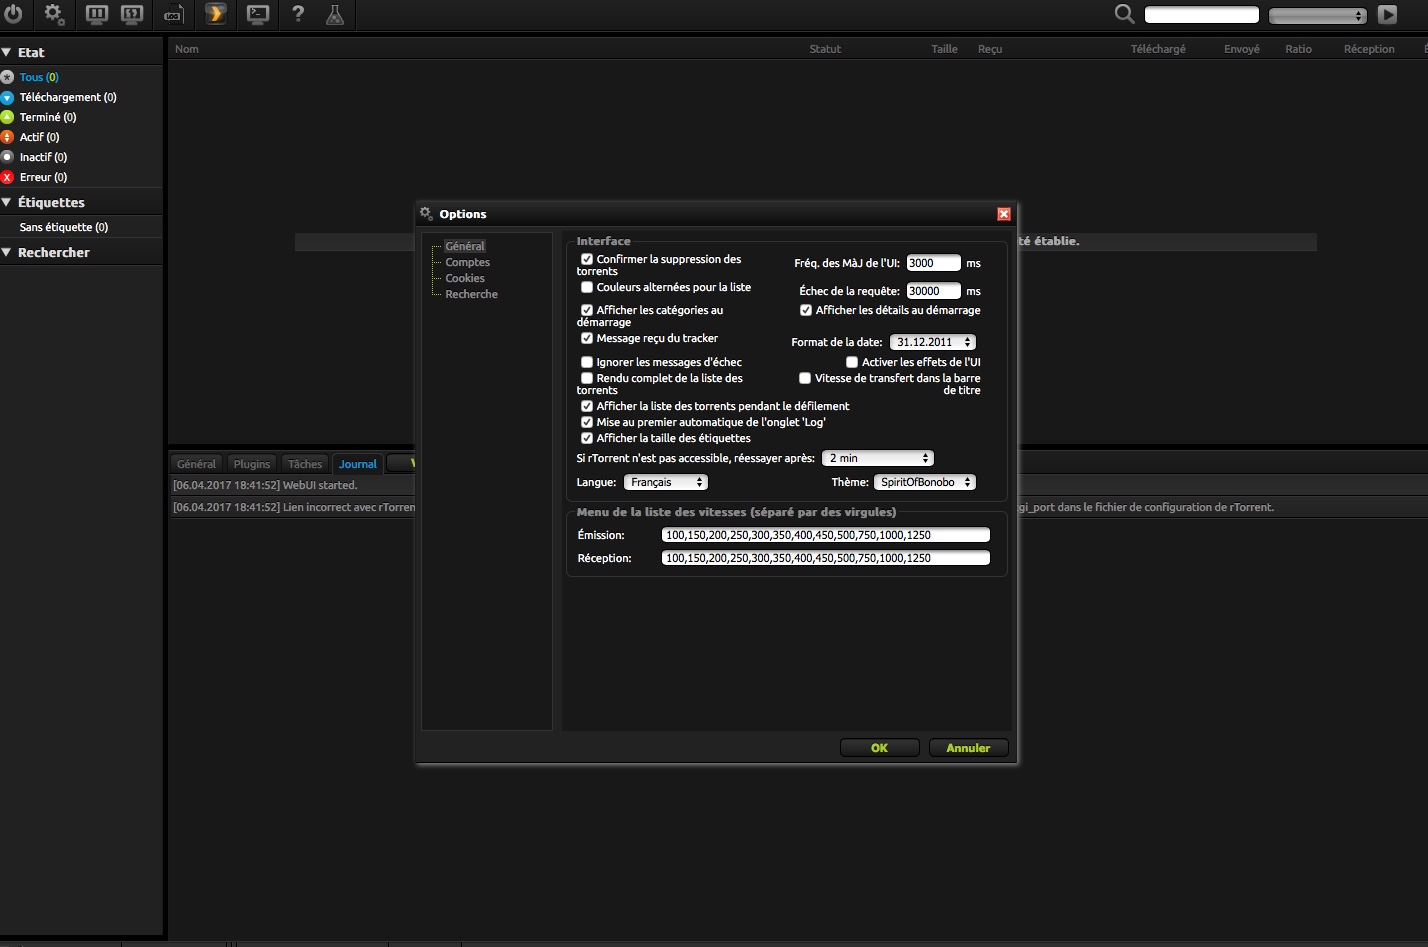Open the terminal console toolbar icon
Viewport: 1428px width, 947px height.
[x=258, y=14]
